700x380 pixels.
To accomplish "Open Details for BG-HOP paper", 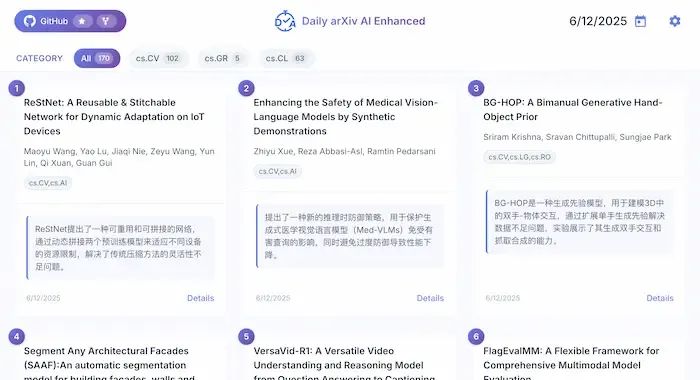I will pyautogui.click(x=660, y=298).
